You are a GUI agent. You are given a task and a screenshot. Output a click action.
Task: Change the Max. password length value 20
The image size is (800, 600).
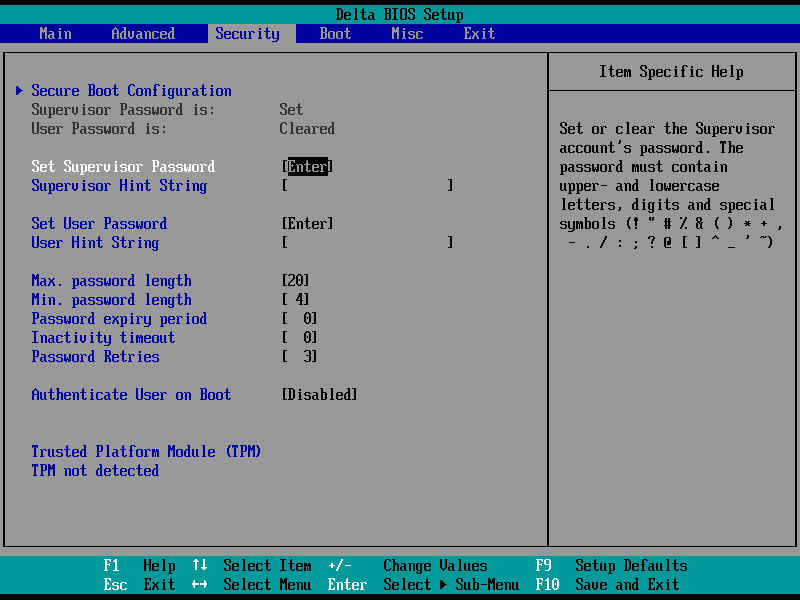[295, 281]
